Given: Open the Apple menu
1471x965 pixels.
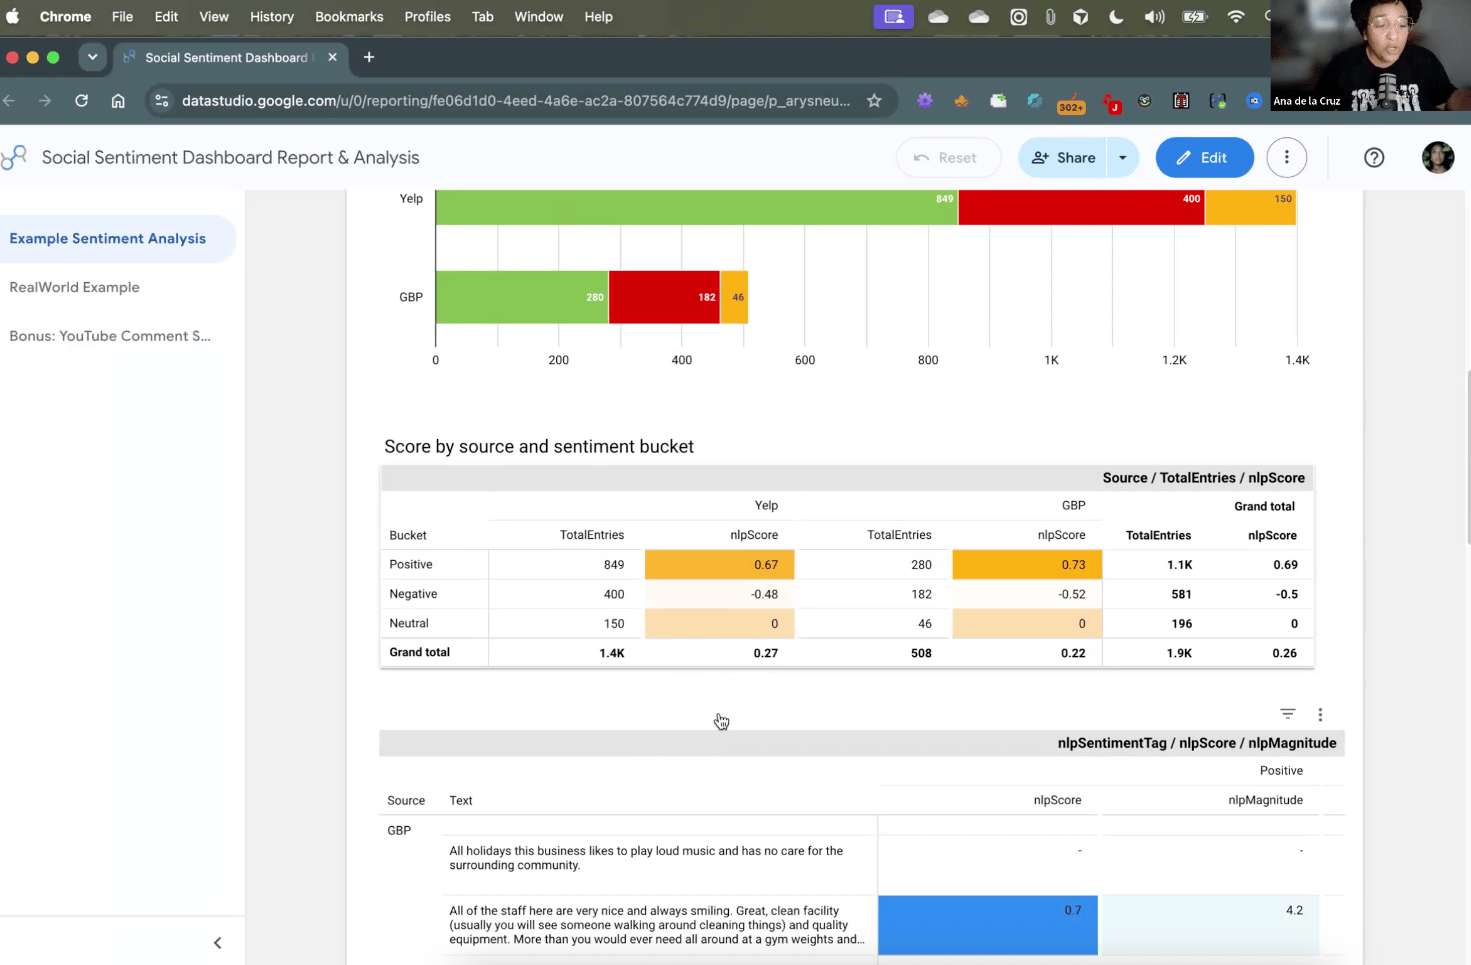Looking at the screenshot, I should pos(13,16).
